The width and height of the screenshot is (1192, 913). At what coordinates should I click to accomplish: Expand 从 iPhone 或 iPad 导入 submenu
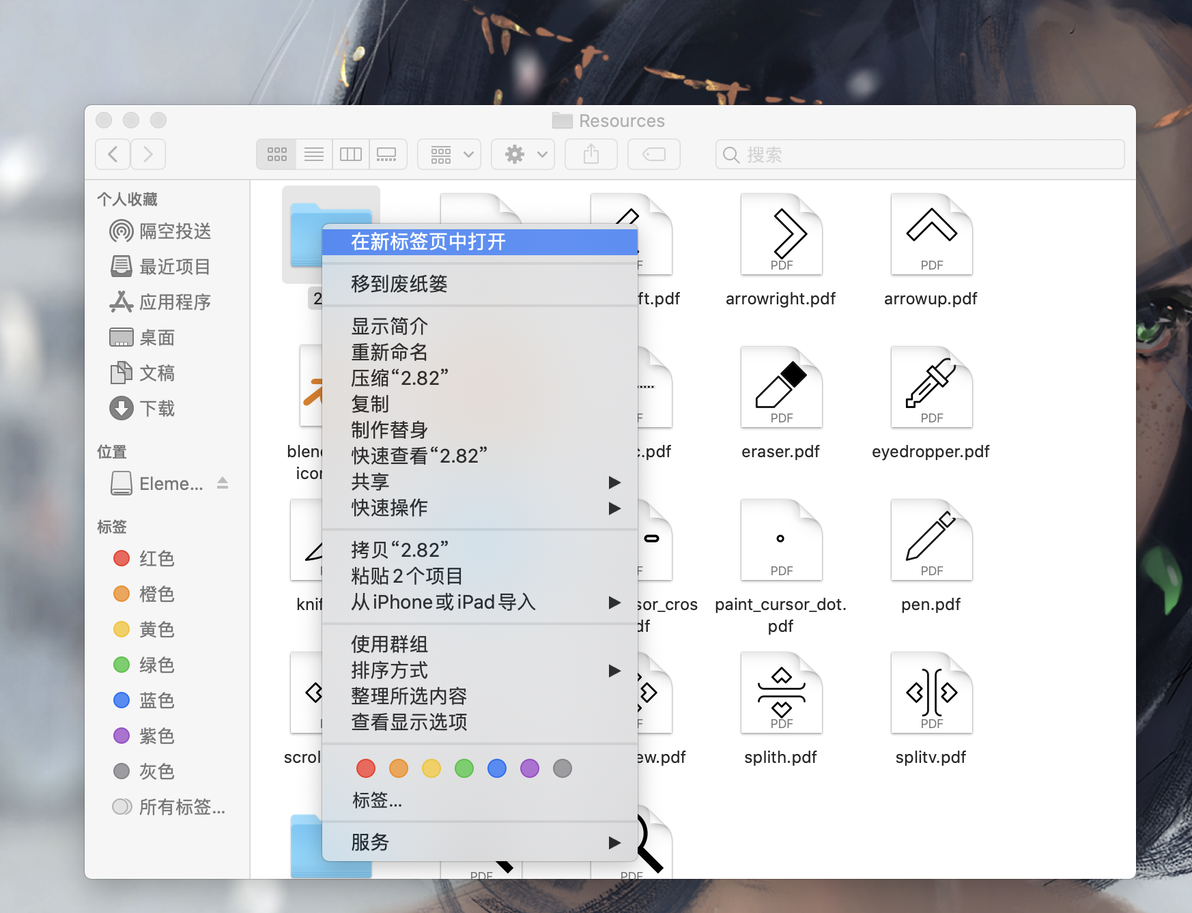point(480,602)
